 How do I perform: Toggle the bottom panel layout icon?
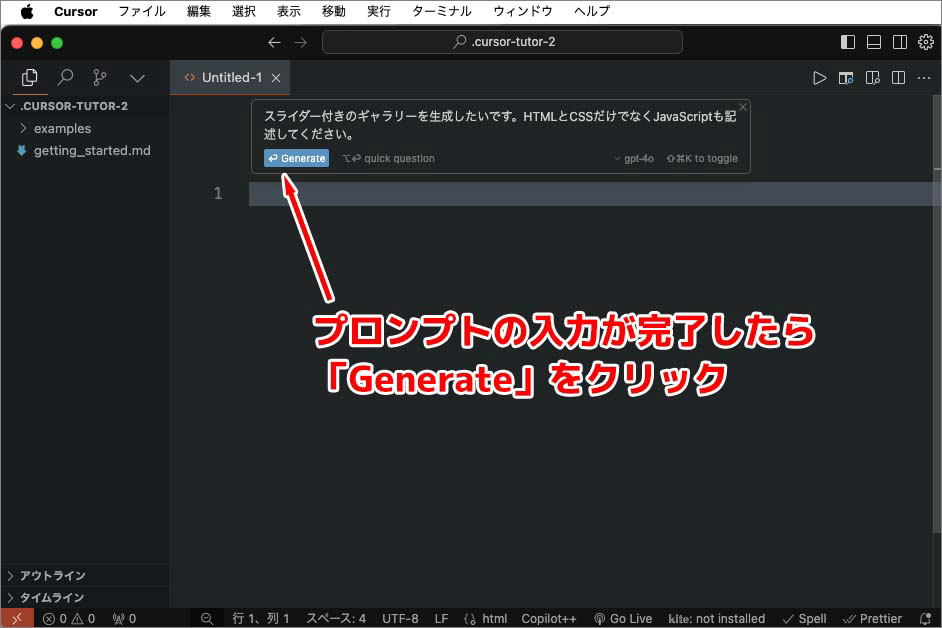coord(874,42)
